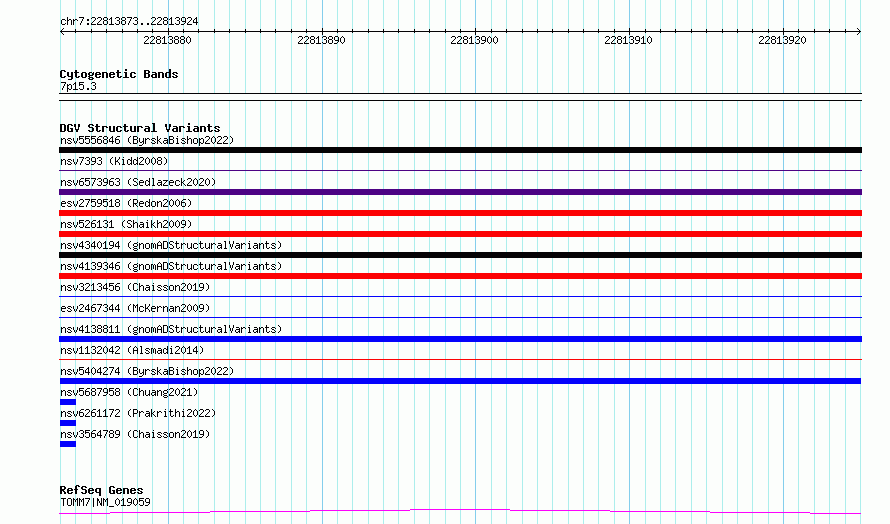Click the Cytogenetic Bands track title

click(119, 74)
